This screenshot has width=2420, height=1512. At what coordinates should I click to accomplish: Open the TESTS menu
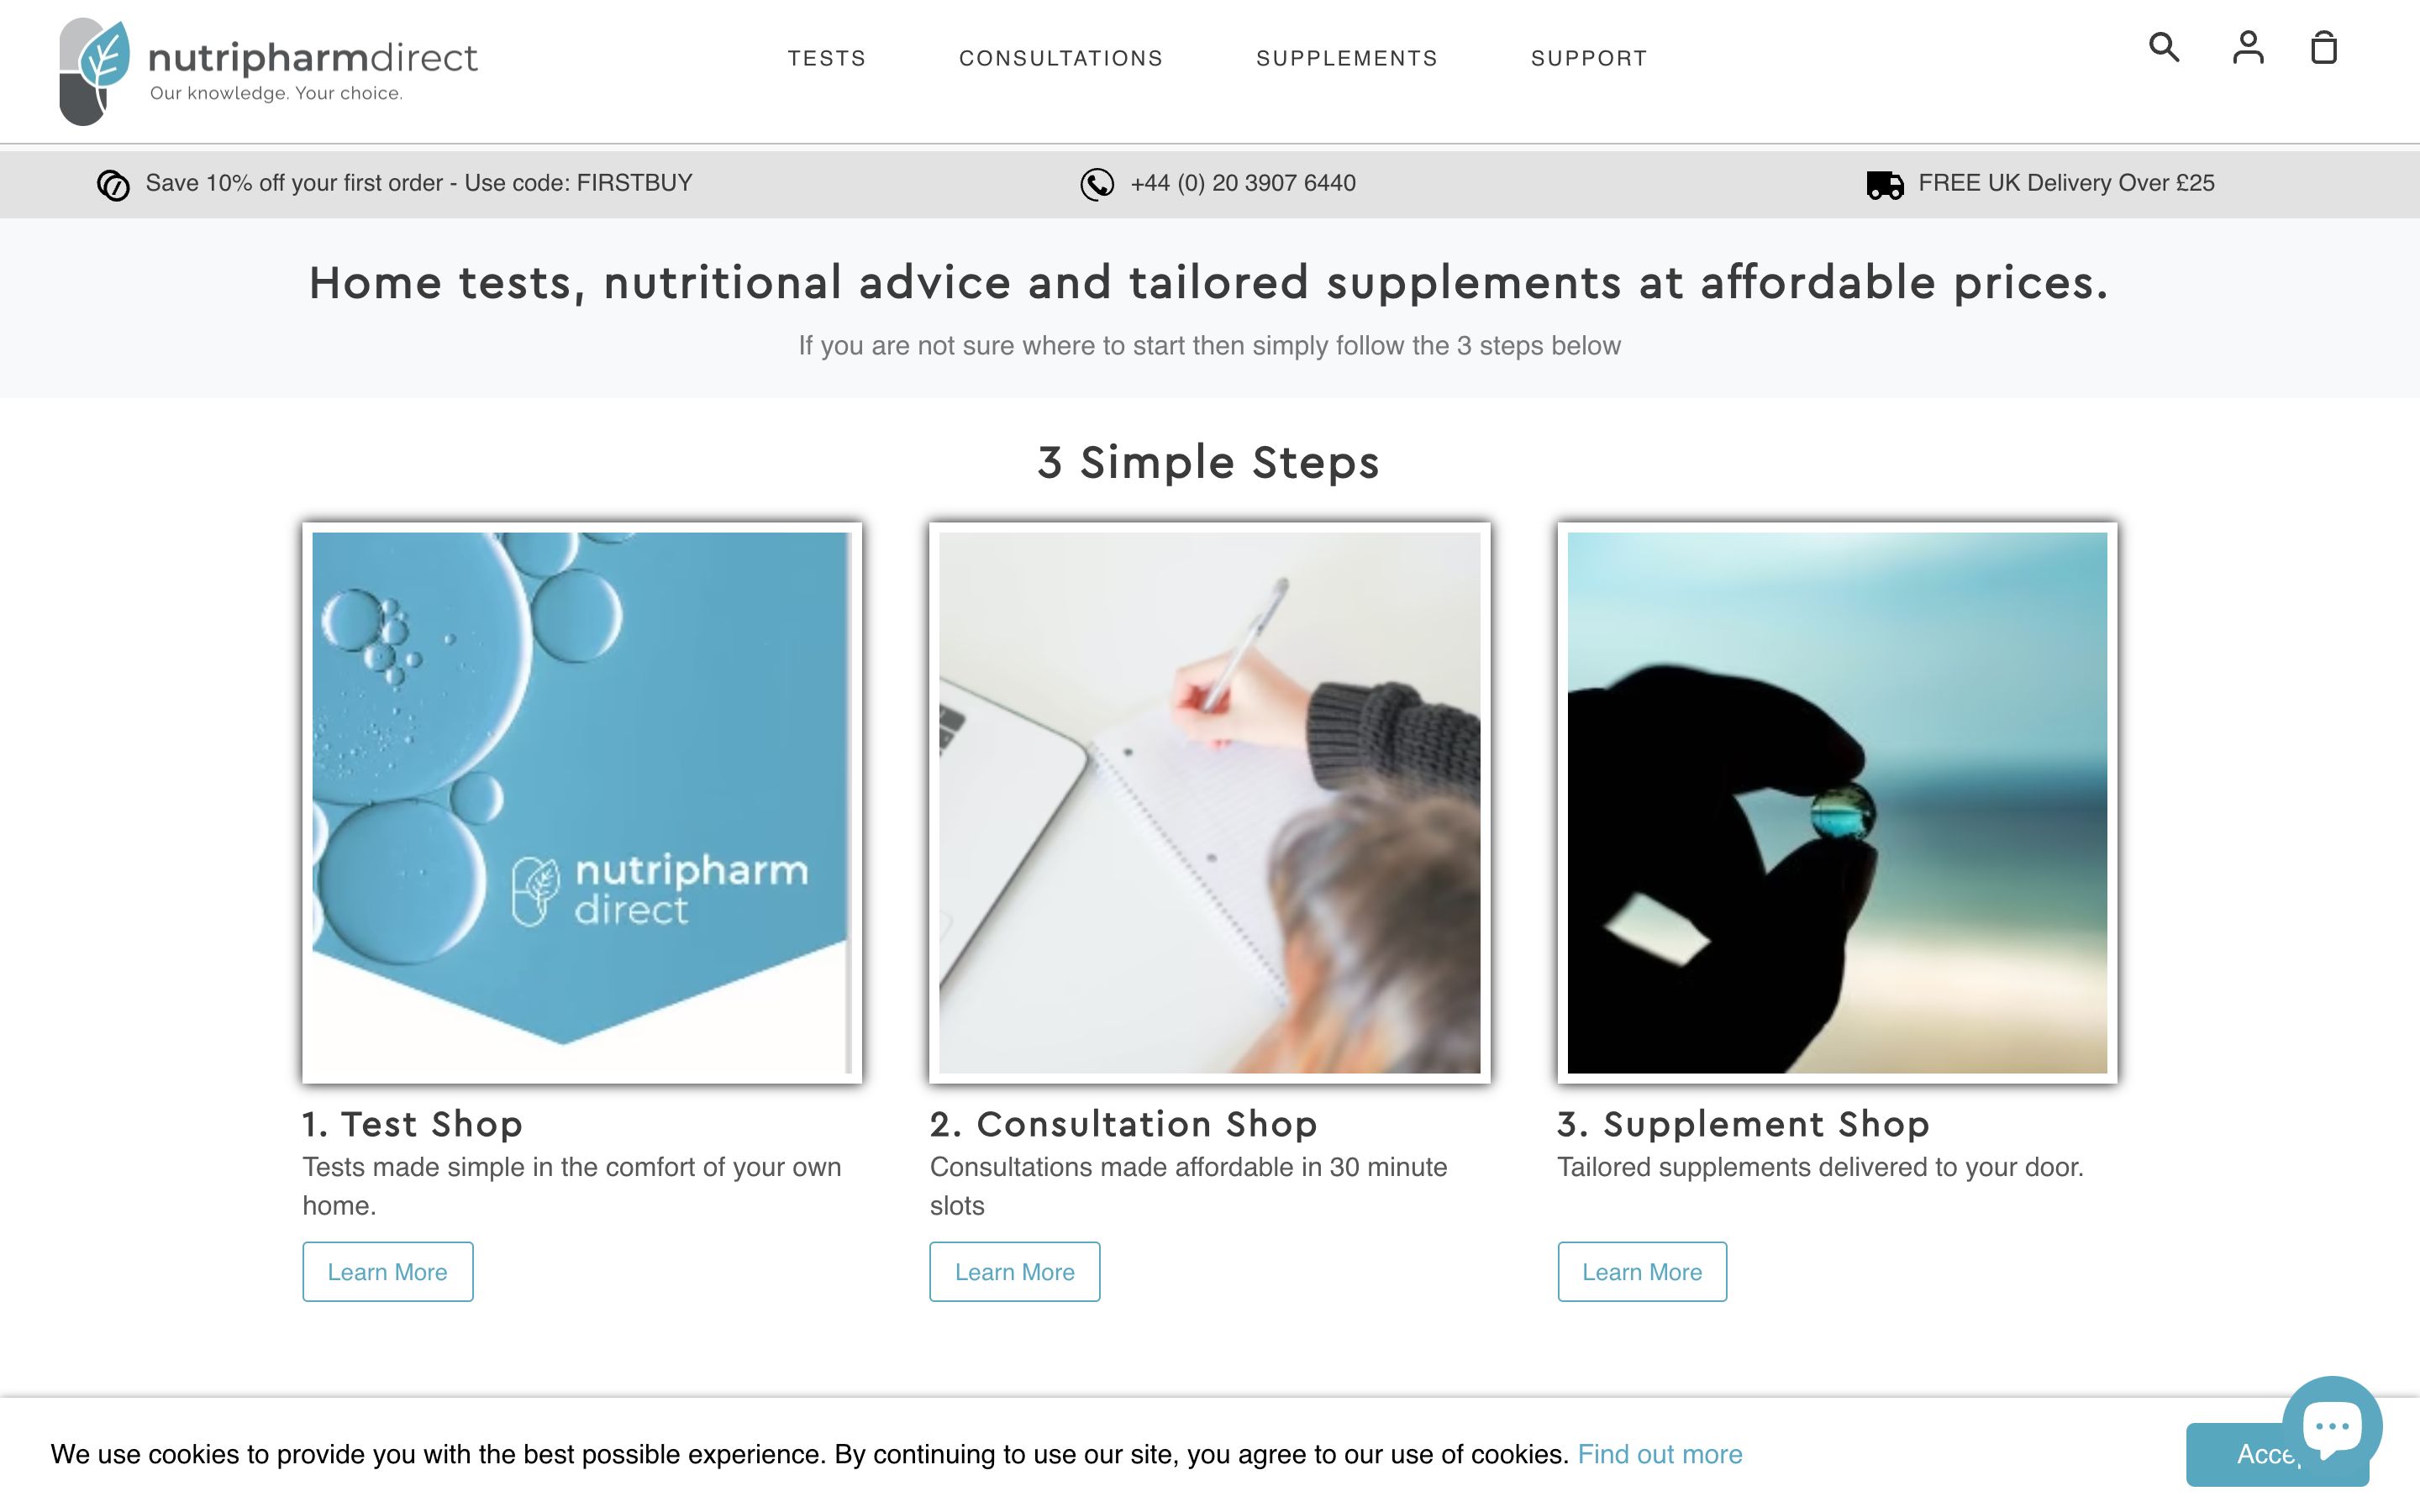pyautogui.click(x=827, y=58)
